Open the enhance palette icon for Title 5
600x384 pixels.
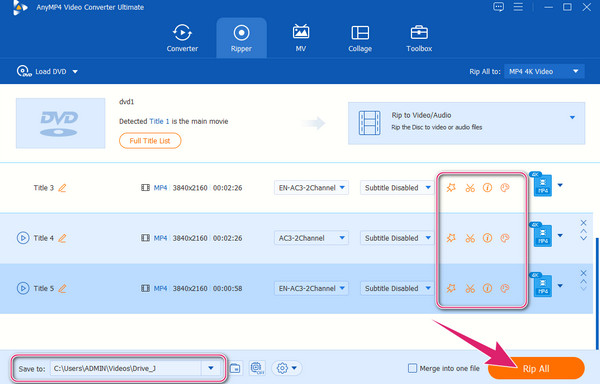tap(505, 288)
